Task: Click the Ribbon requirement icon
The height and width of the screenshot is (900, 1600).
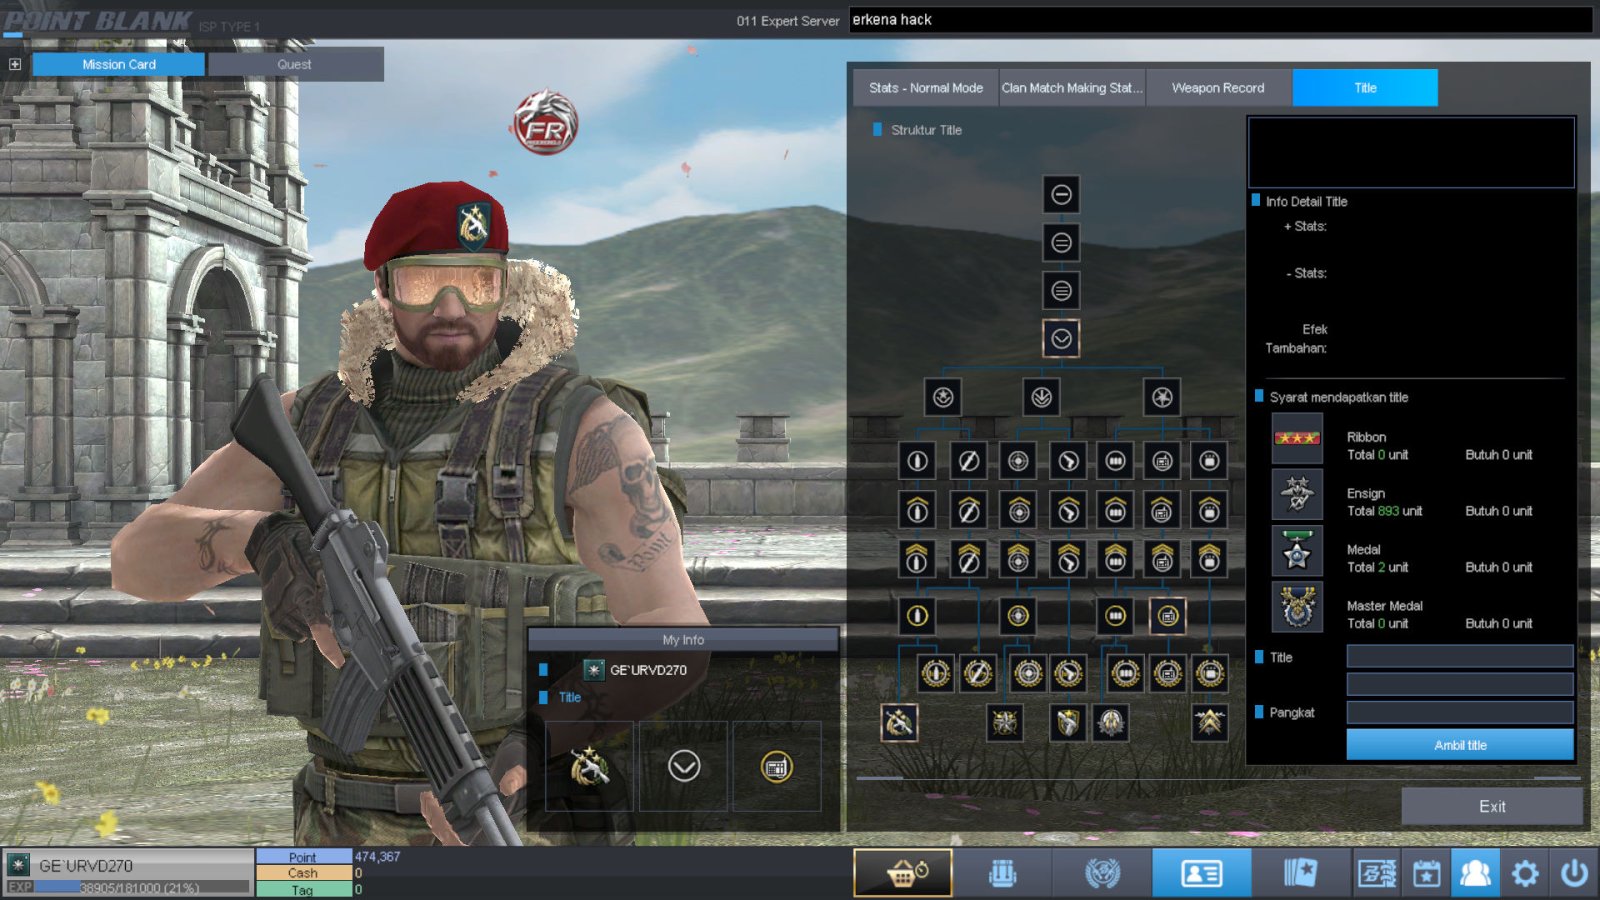Action: tap(1297, 439)
